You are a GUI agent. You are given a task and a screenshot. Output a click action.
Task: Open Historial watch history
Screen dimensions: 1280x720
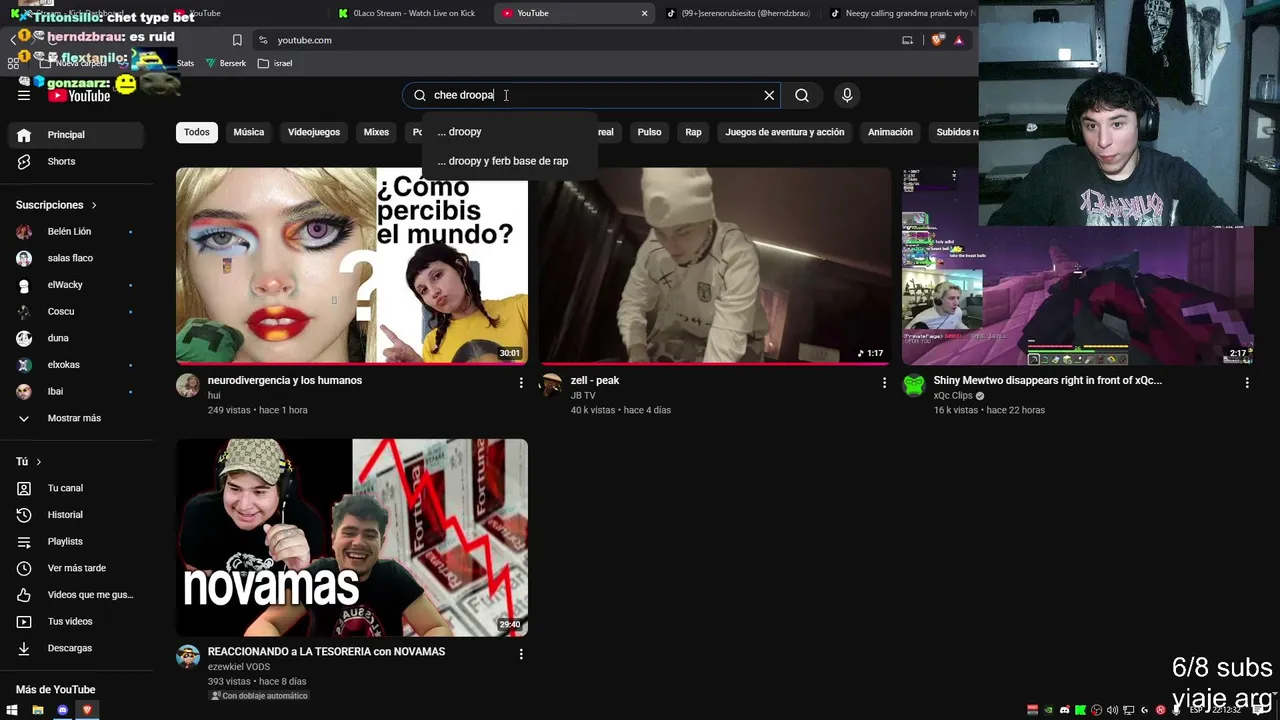[76, 515]
